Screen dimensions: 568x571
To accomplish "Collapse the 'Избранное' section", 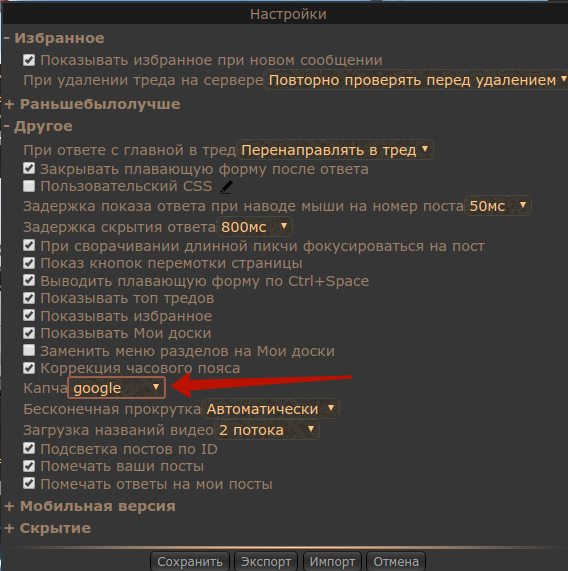I will (54, 38).
